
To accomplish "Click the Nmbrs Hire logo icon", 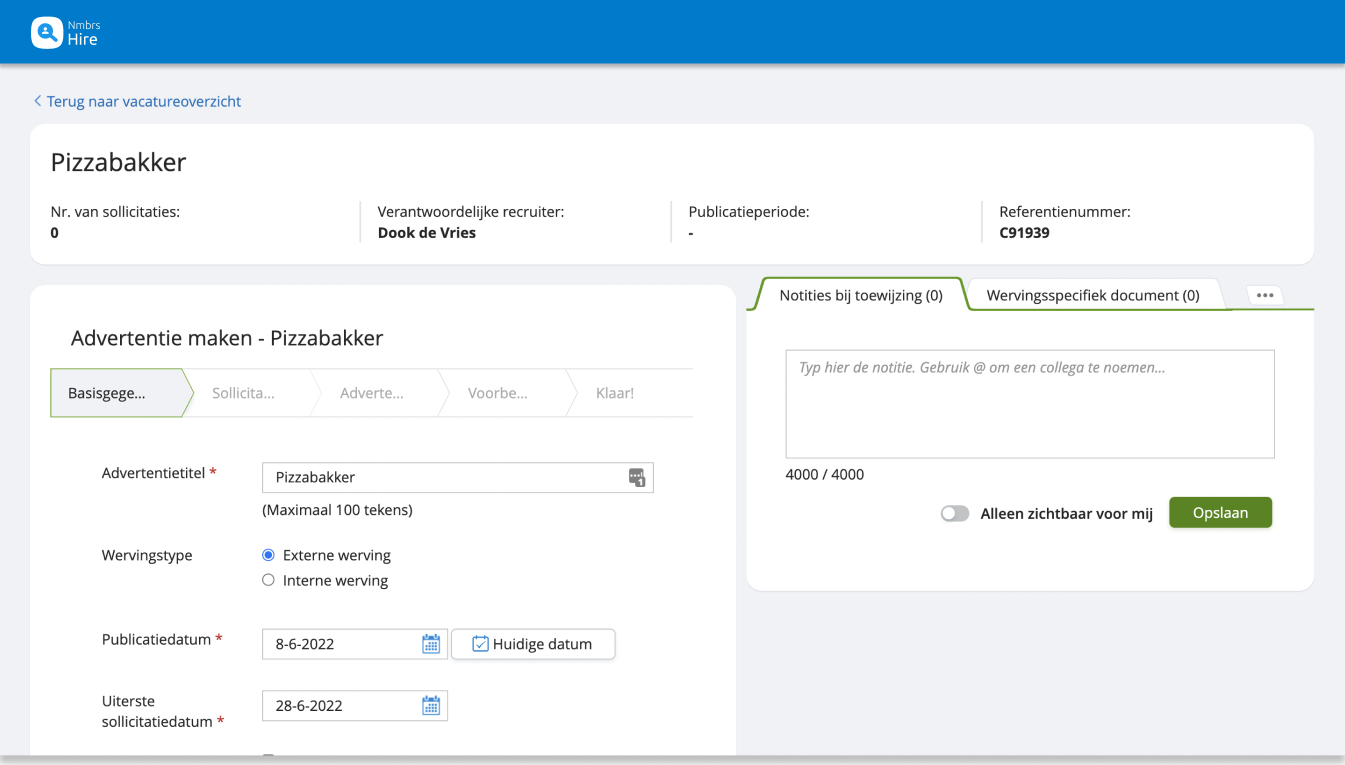I will click(x=47, y=33).
